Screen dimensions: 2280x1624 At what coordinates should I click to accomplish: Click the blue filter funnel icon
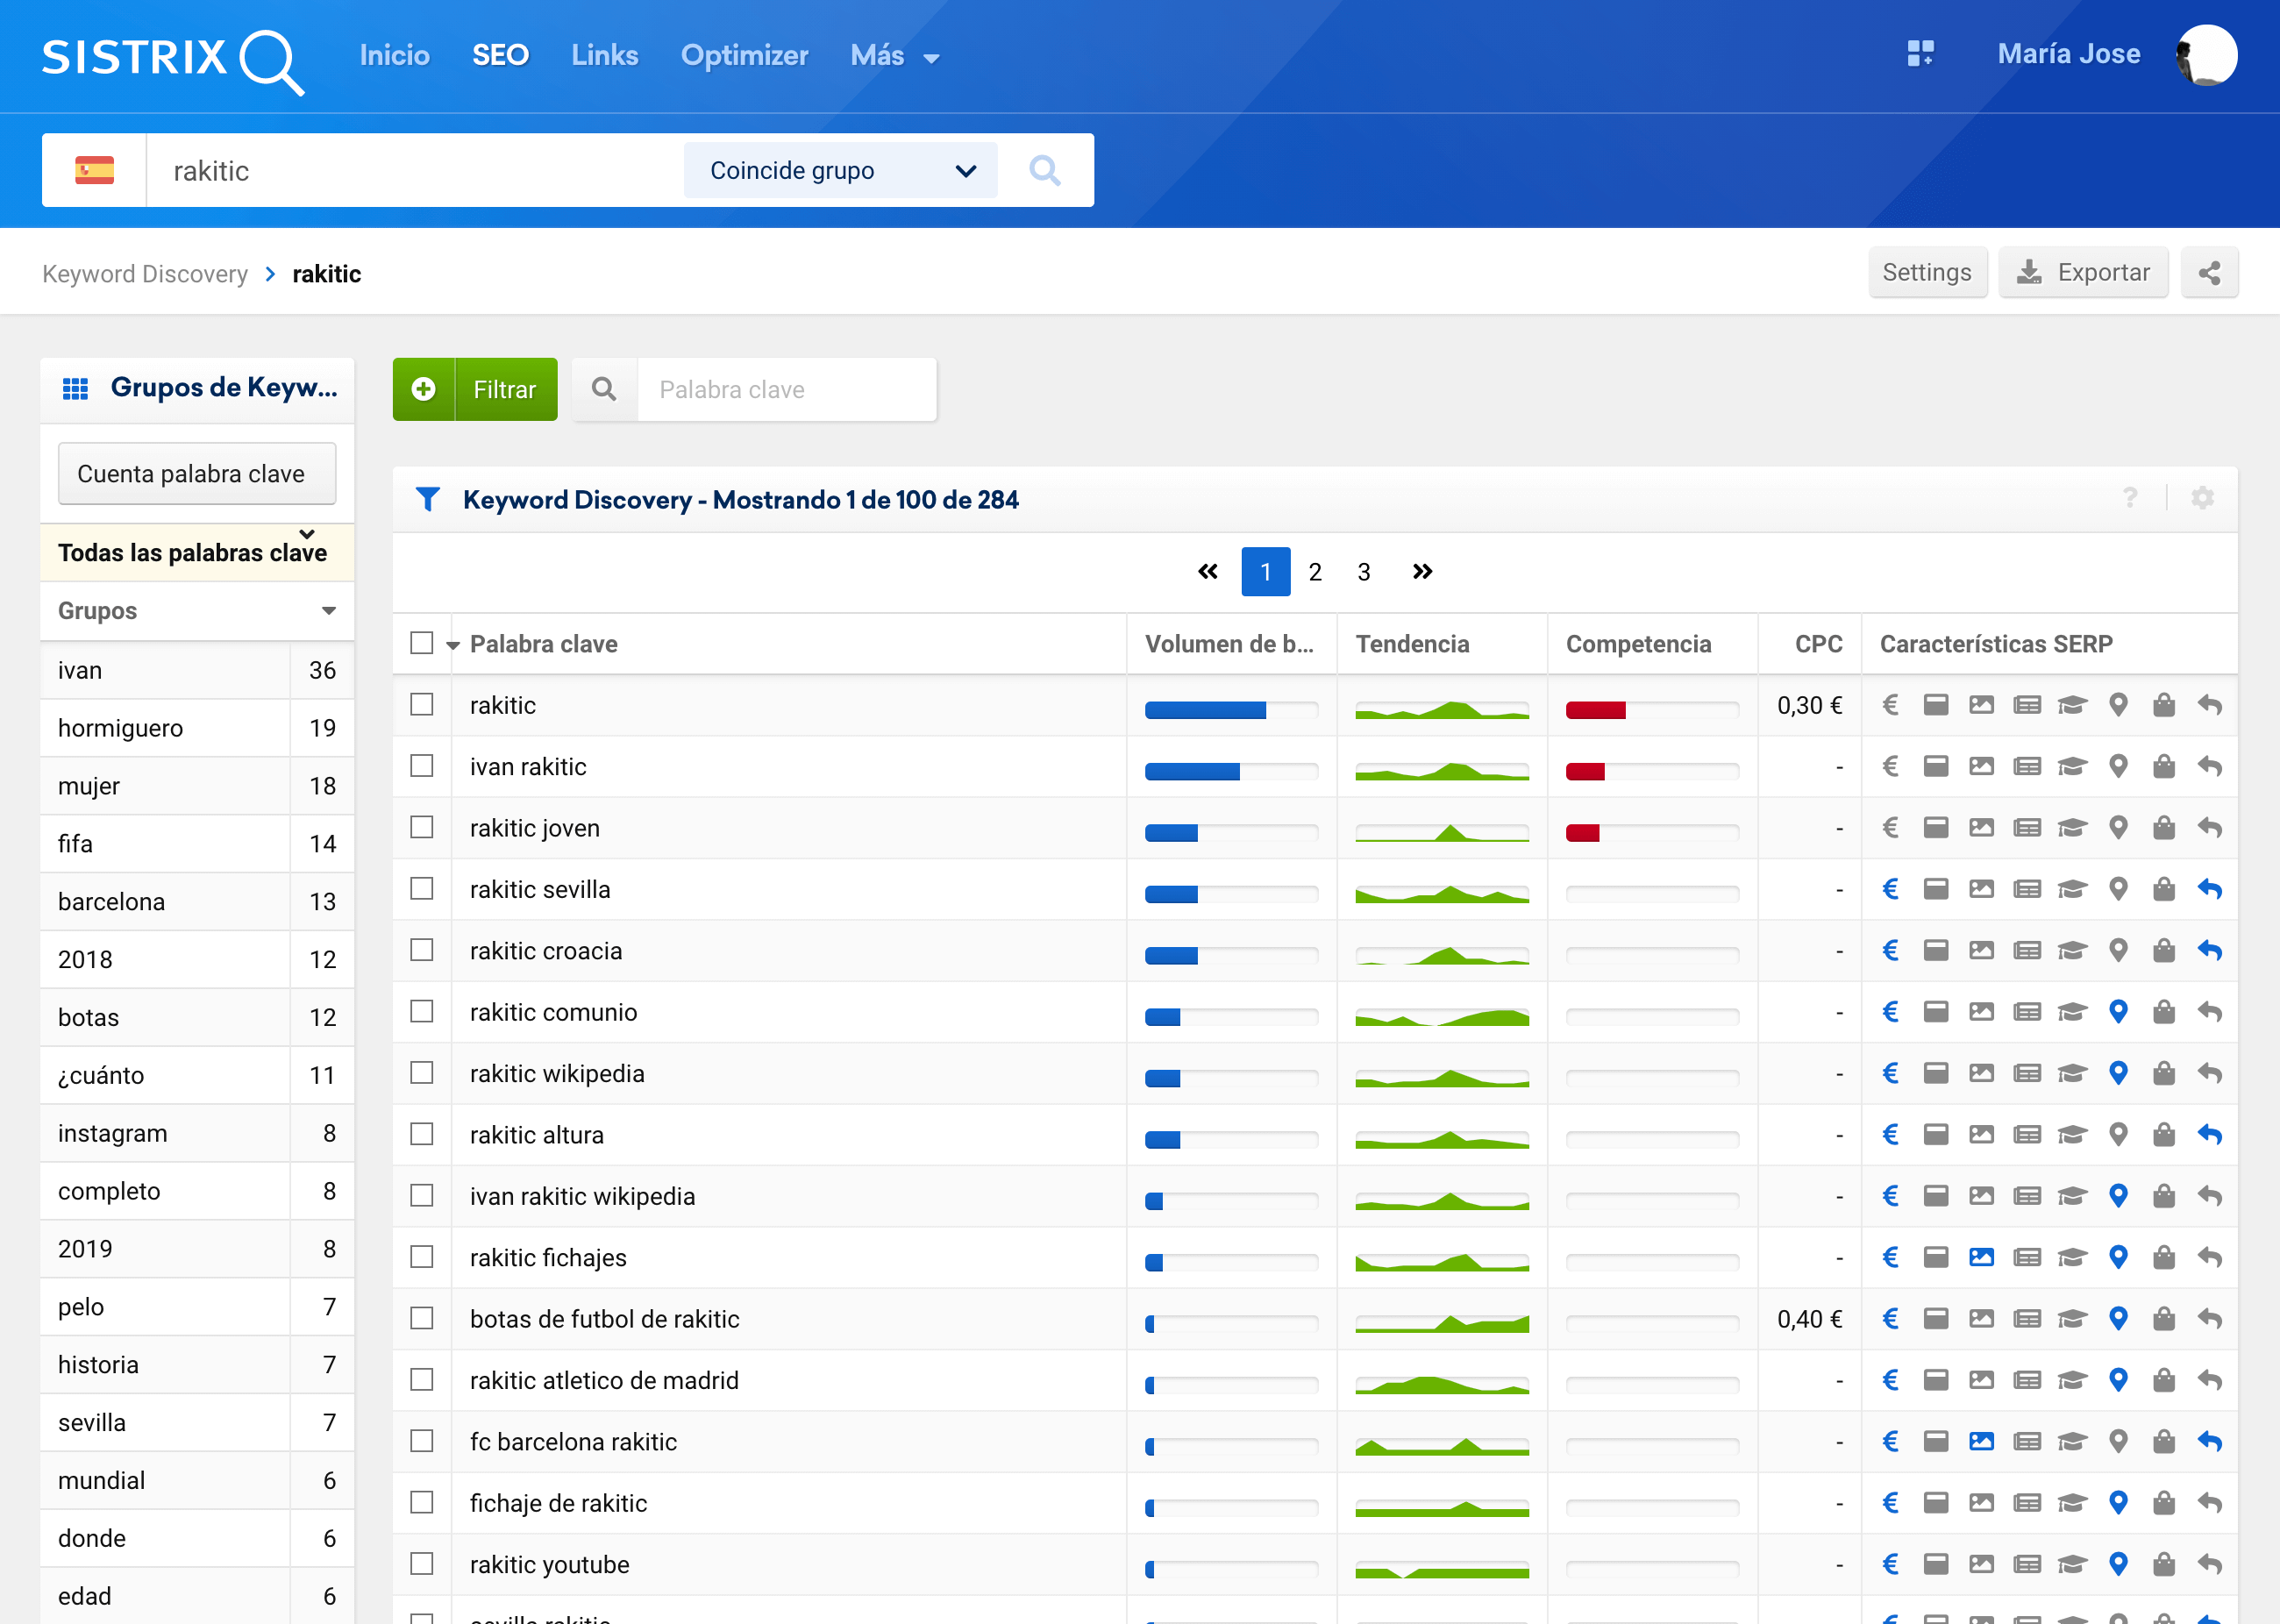tap(427, 499)
